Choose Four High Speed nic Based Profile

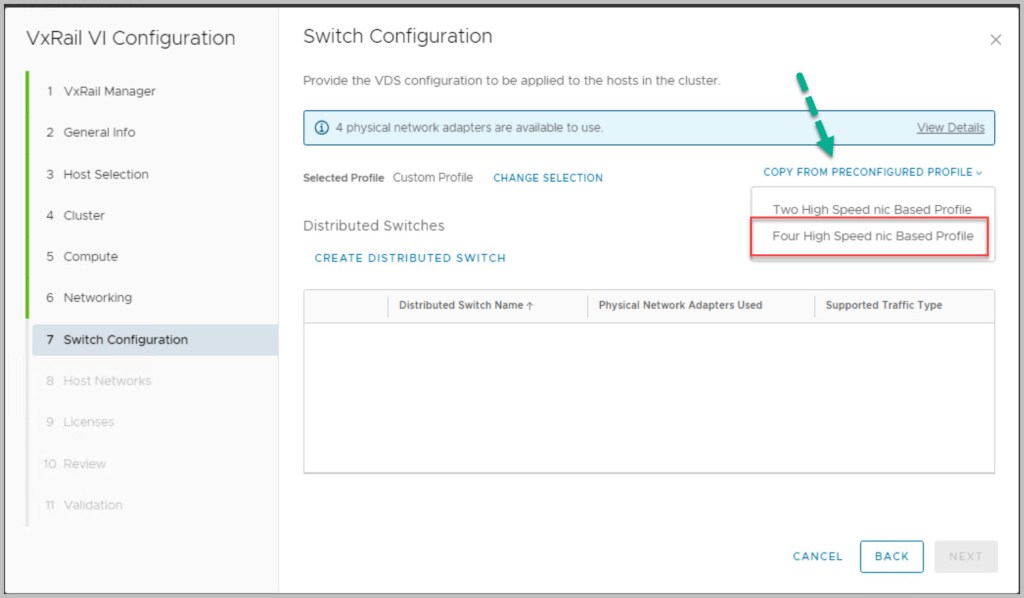coord(872,237)
